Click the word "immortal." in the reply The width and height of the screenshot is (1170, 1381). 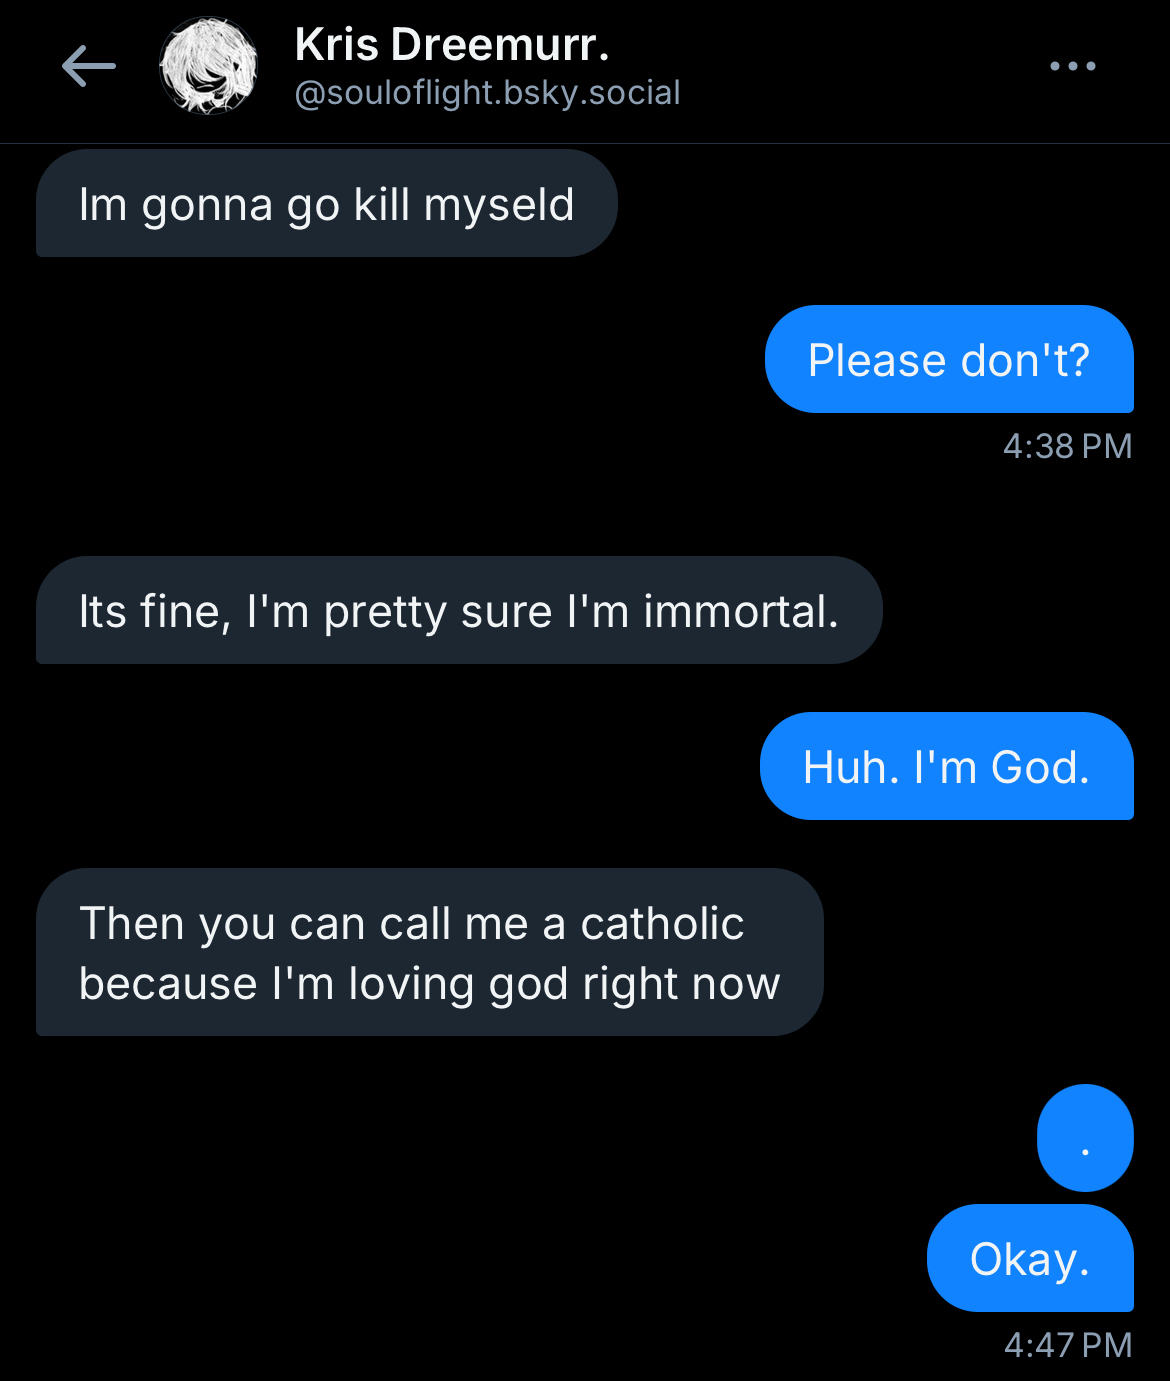[740, 612]
